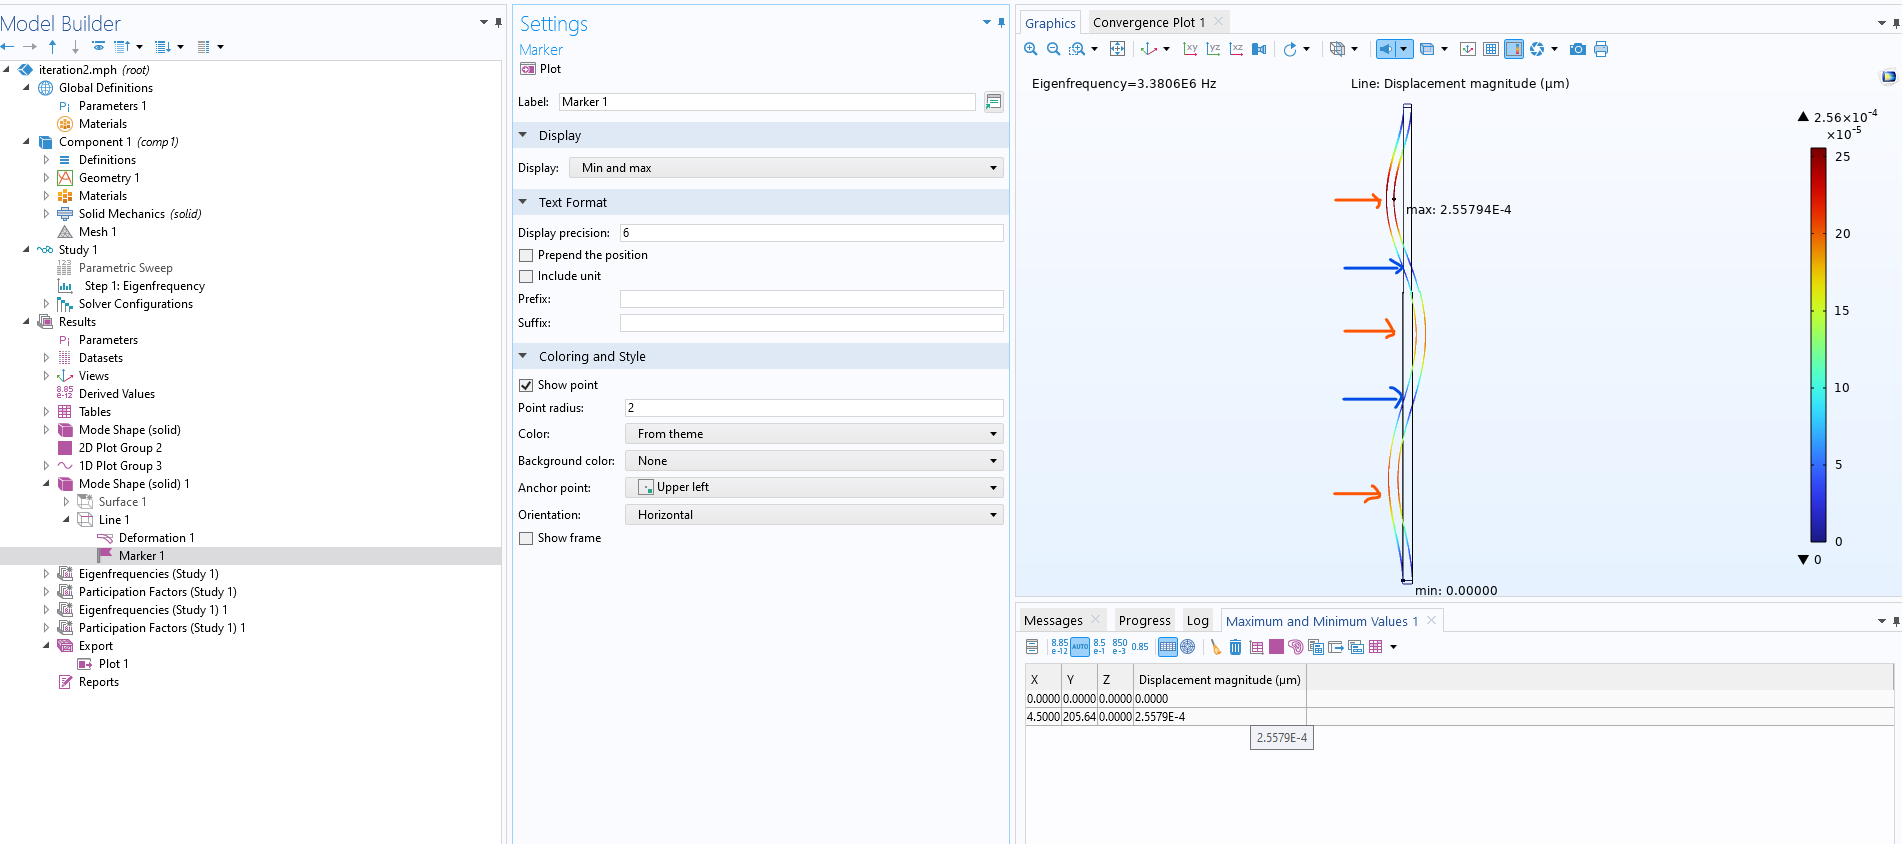This screenshot has height=844, width=1902.
Task: Delete table contents with the trash icon
Action: (x=1235, y=647)
